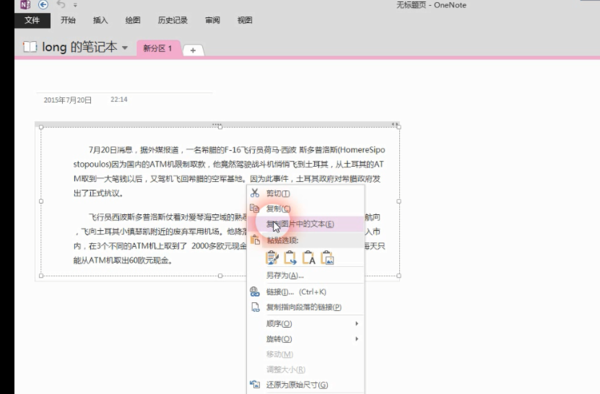
Task: Choose 链接(I)... (Ctrl+K) menu entry
Action: point(306,292)
